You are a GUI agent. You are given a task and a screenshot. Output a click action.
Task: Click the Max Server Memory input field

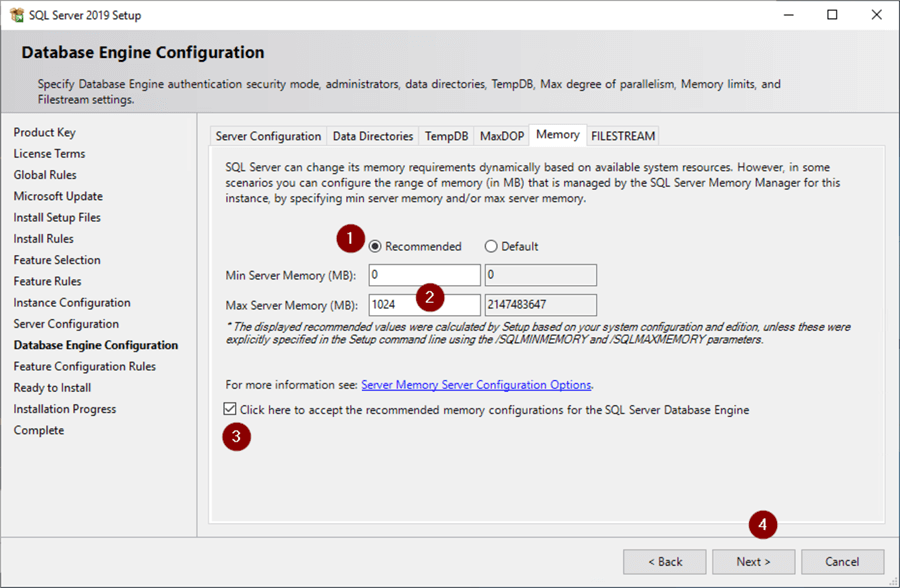[x=394, y=305]
